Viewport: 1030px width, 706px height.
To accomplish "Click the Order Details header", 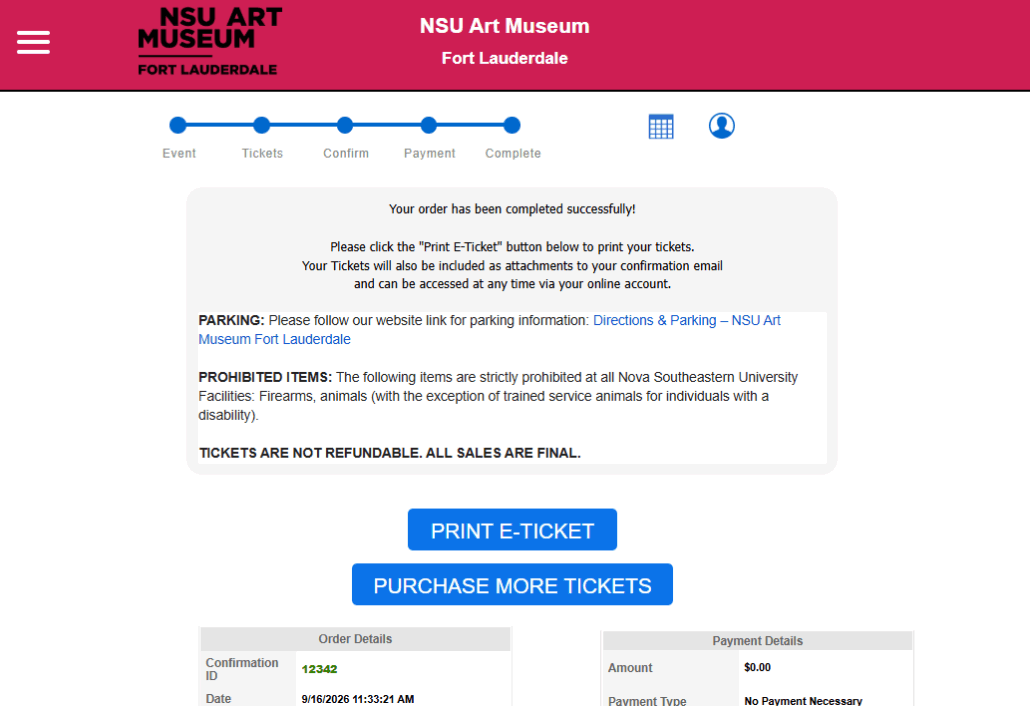I will tap(355, 639).
